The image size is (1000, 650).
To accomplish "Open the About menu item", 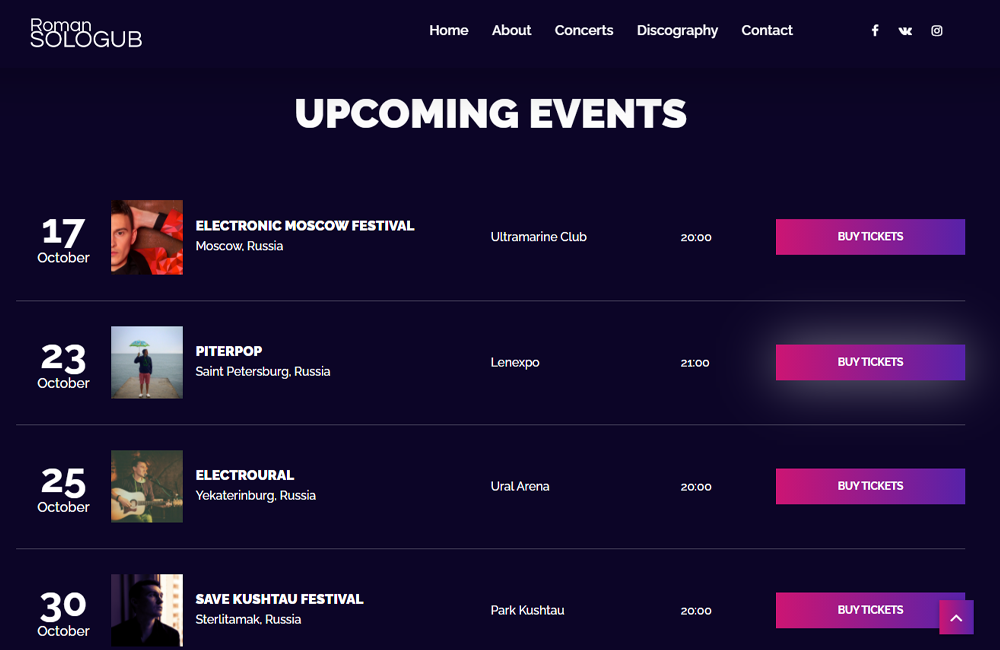I will pos(511,30).
